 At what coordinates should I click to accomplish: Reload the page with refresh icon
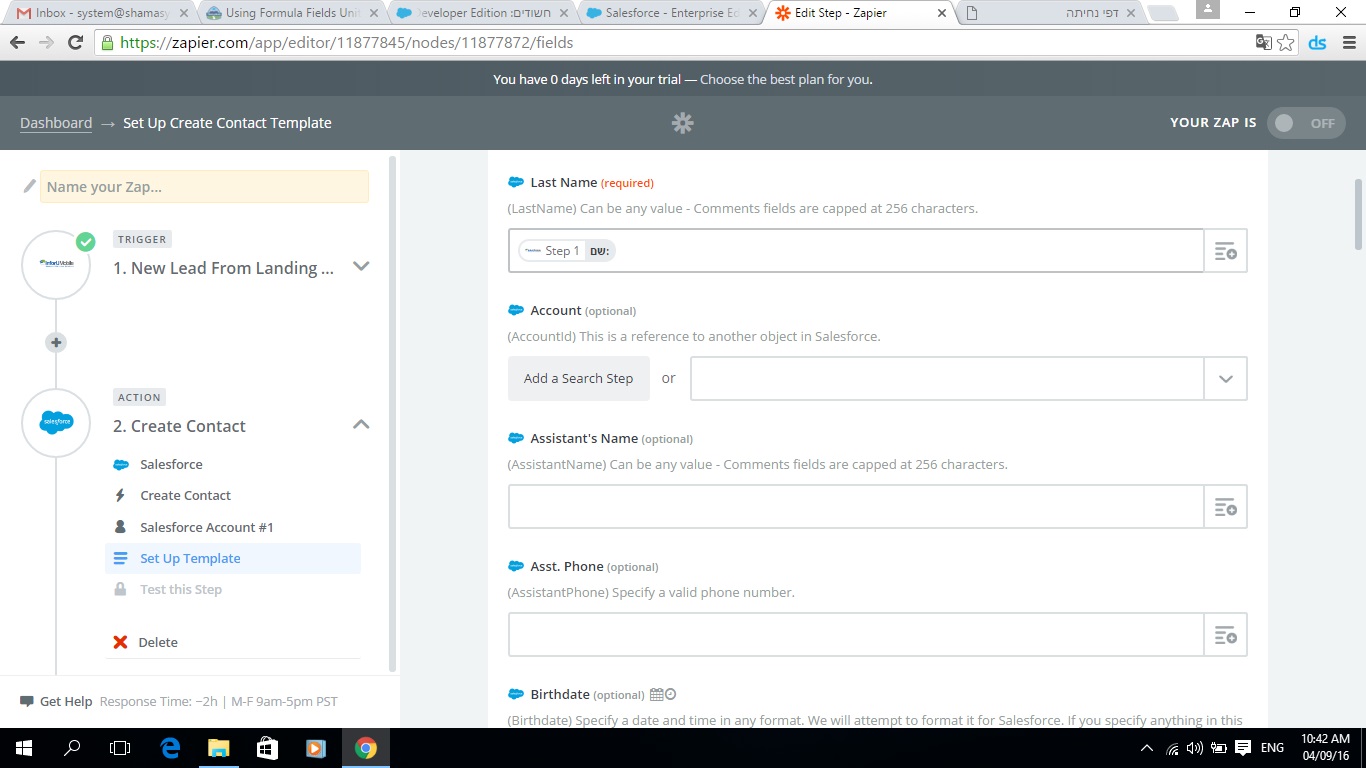[x=75, y=43]
